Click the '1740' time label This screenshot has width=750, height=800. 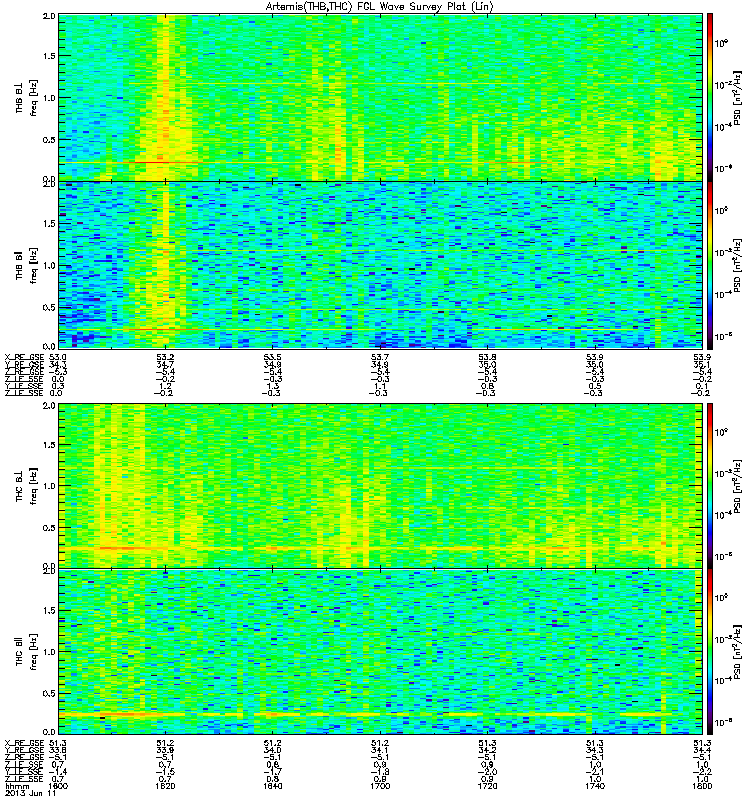[595, 786]
